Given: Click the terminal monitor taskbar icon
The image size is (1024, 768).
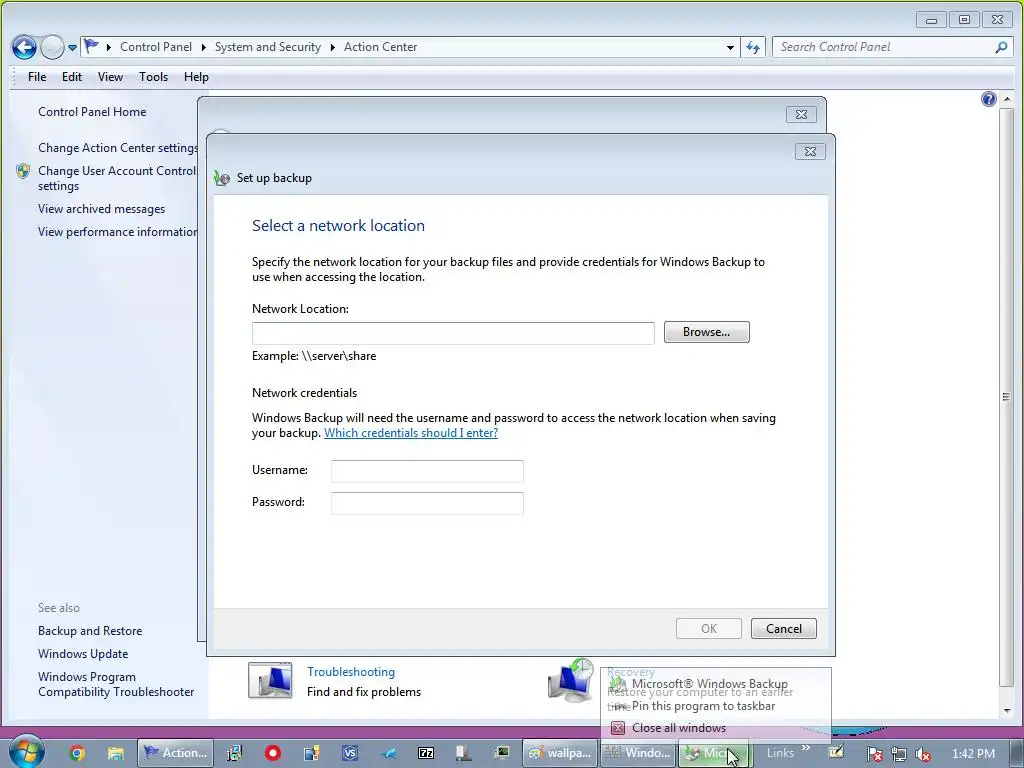Looking at the screenshot, I should point(502,753).
